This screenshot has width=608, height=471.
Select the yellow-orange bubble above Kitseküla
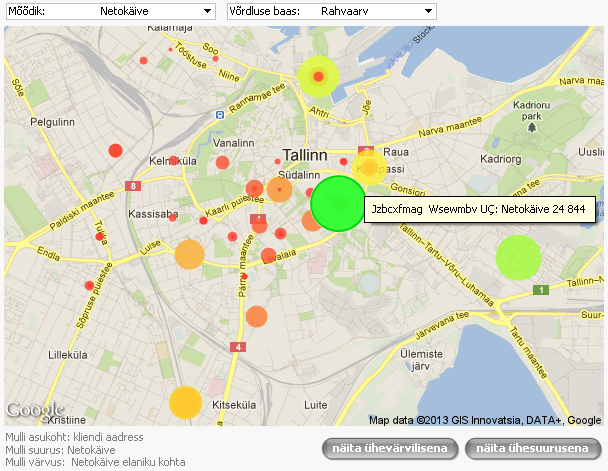click(x=185, y=402)
